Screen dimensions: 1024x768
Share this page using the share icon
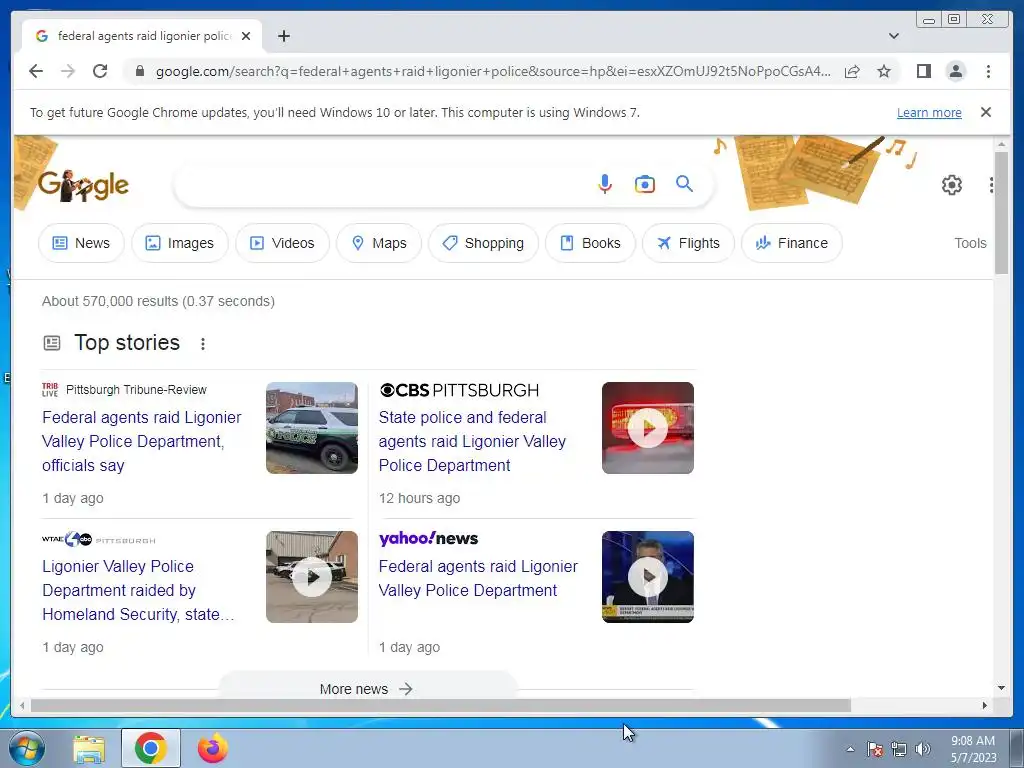[852, 71]
